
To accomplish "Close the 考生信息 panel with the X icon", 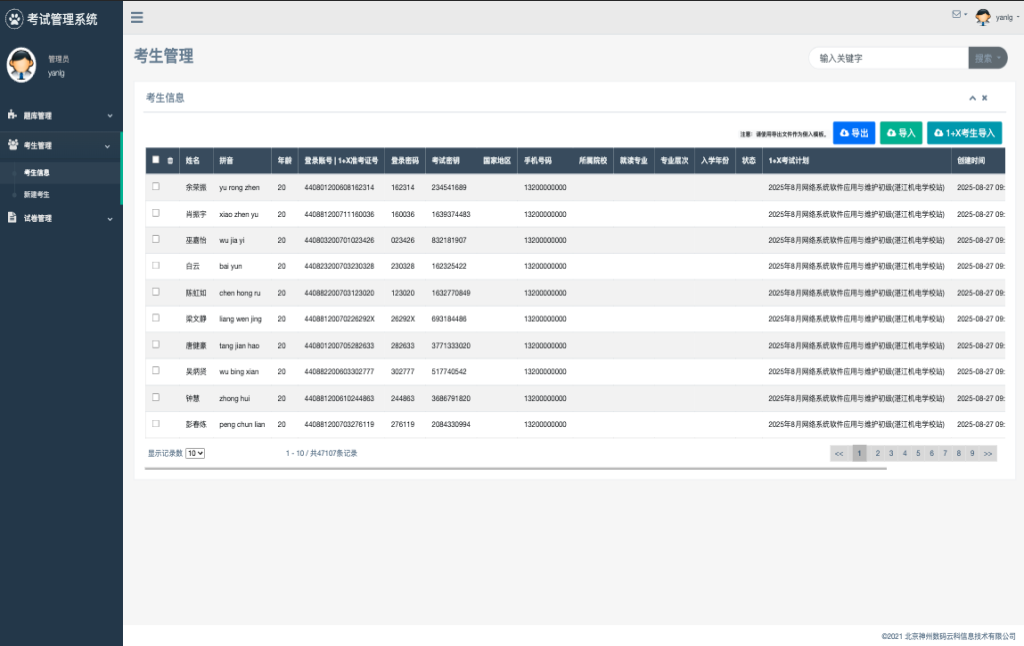I will coord(985,98).
